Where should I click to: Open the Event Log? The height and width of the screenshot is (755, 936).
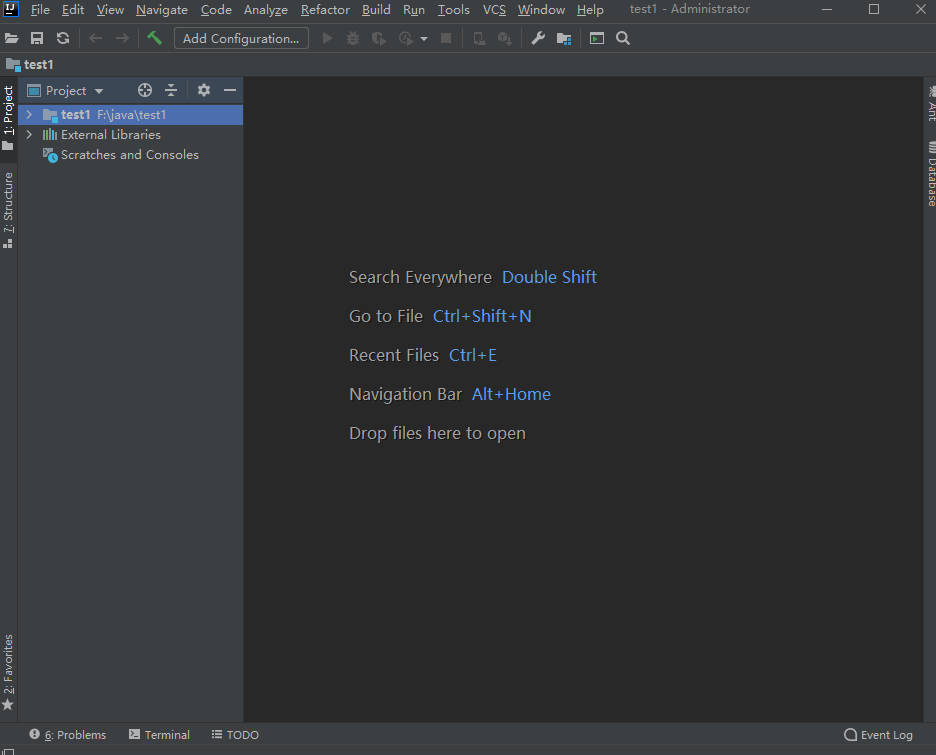[x=878, y=735]
